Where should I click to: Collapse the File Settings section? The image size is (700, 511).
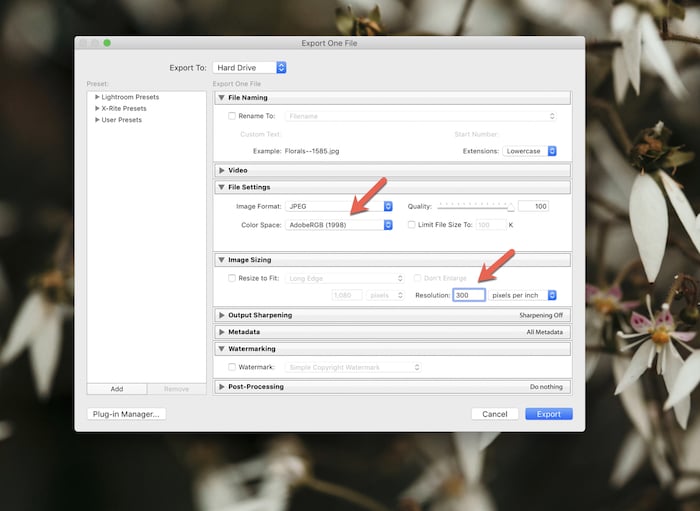221,187
